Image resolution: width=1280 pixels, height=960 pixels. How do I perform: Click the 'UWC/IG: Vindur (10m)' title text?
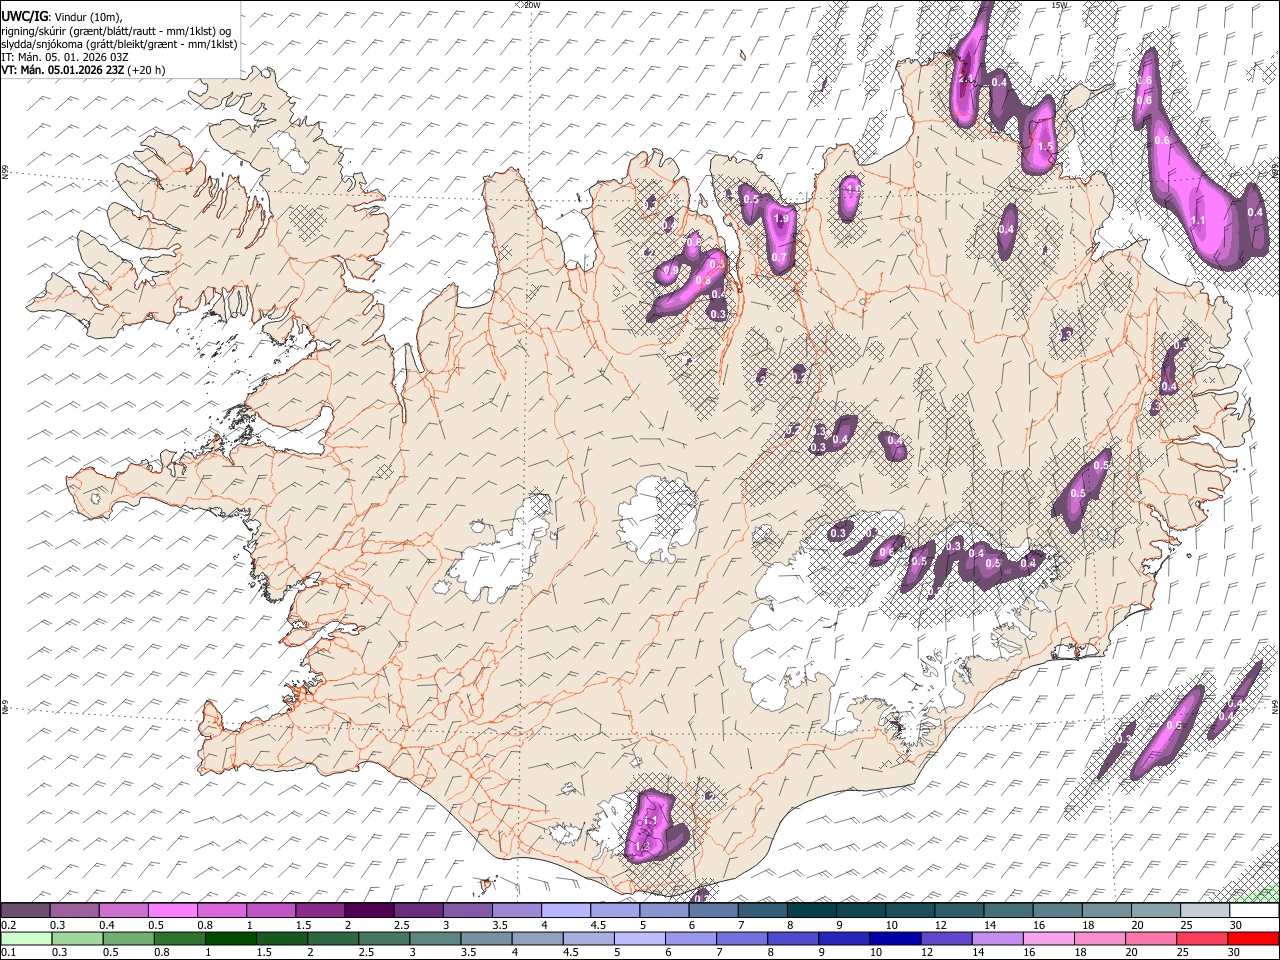pyautogui.click(x=62, y=17)
